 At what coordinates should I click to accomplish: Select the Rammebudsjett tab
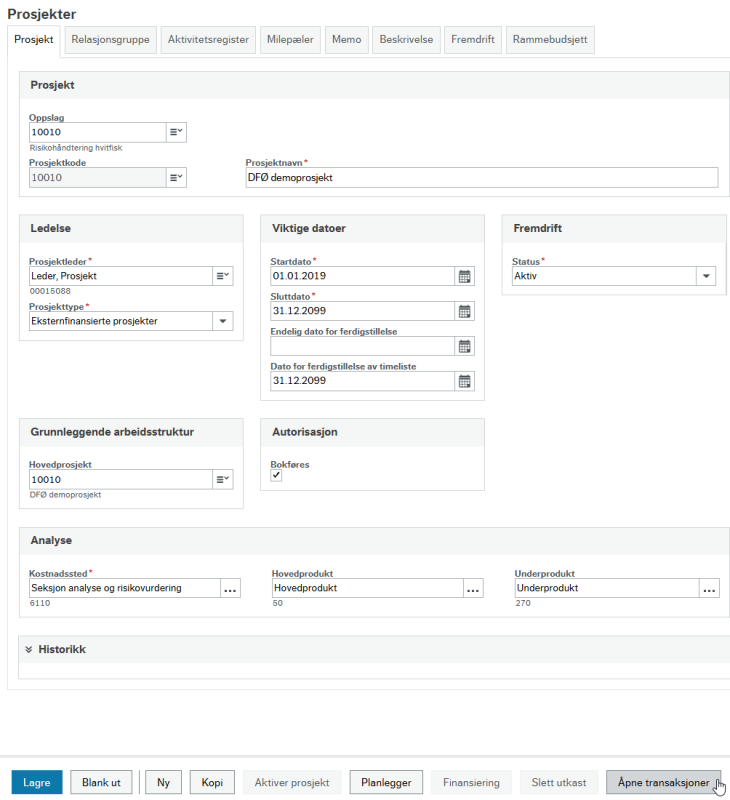point(550,40)
